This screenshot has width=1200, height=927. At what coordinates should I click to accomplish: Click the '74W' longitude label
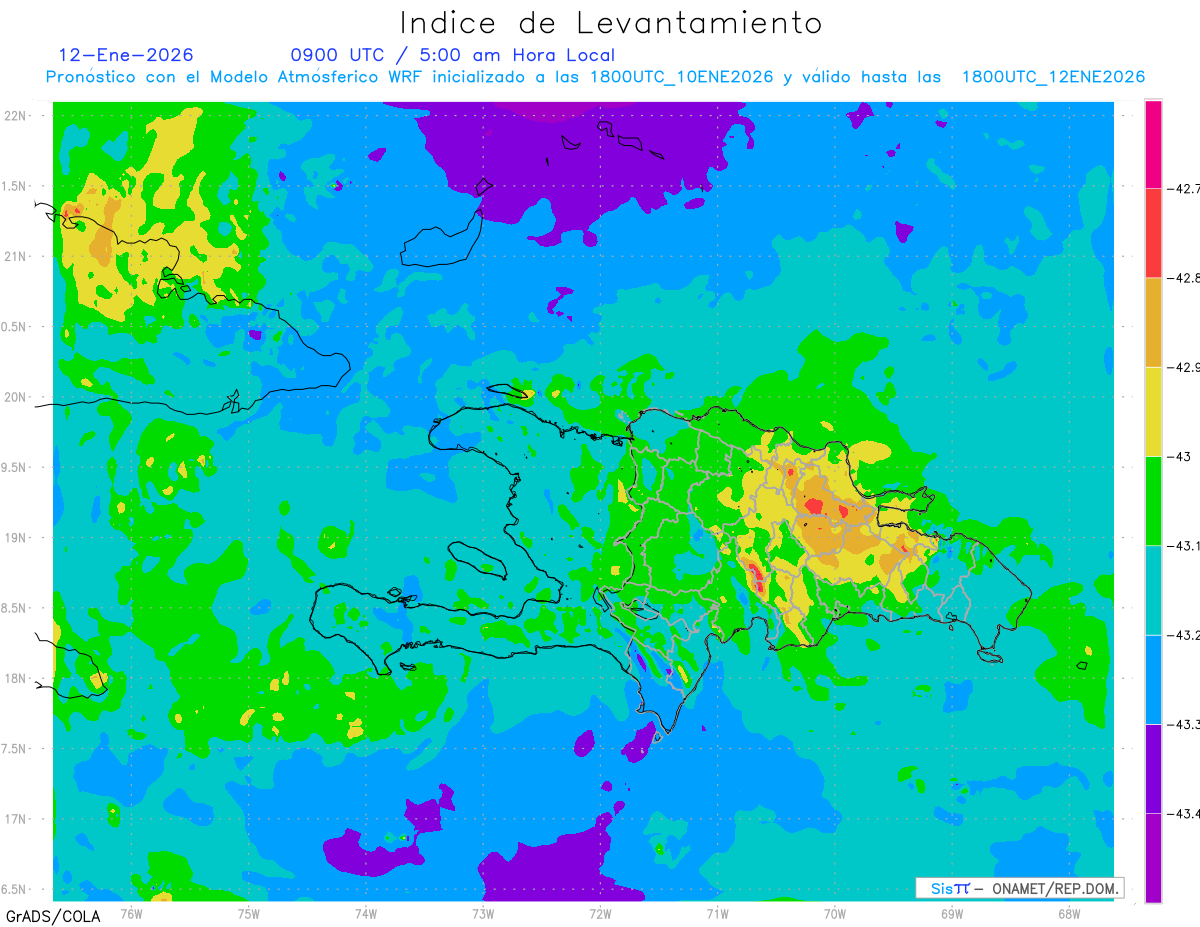366,912
